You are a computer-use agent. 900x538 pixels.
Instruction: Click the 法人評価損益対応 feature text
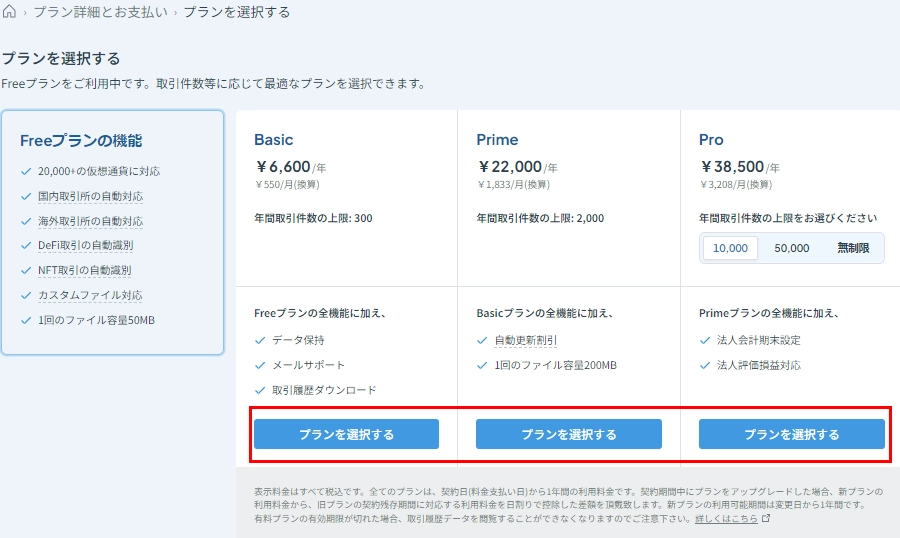758,365
